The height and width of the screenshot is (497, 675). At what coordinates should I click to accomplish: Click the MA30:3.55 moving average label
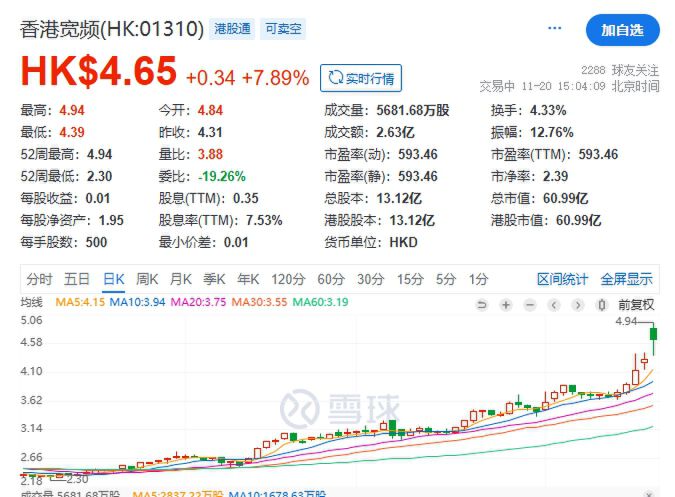click(x=259, y=302)
